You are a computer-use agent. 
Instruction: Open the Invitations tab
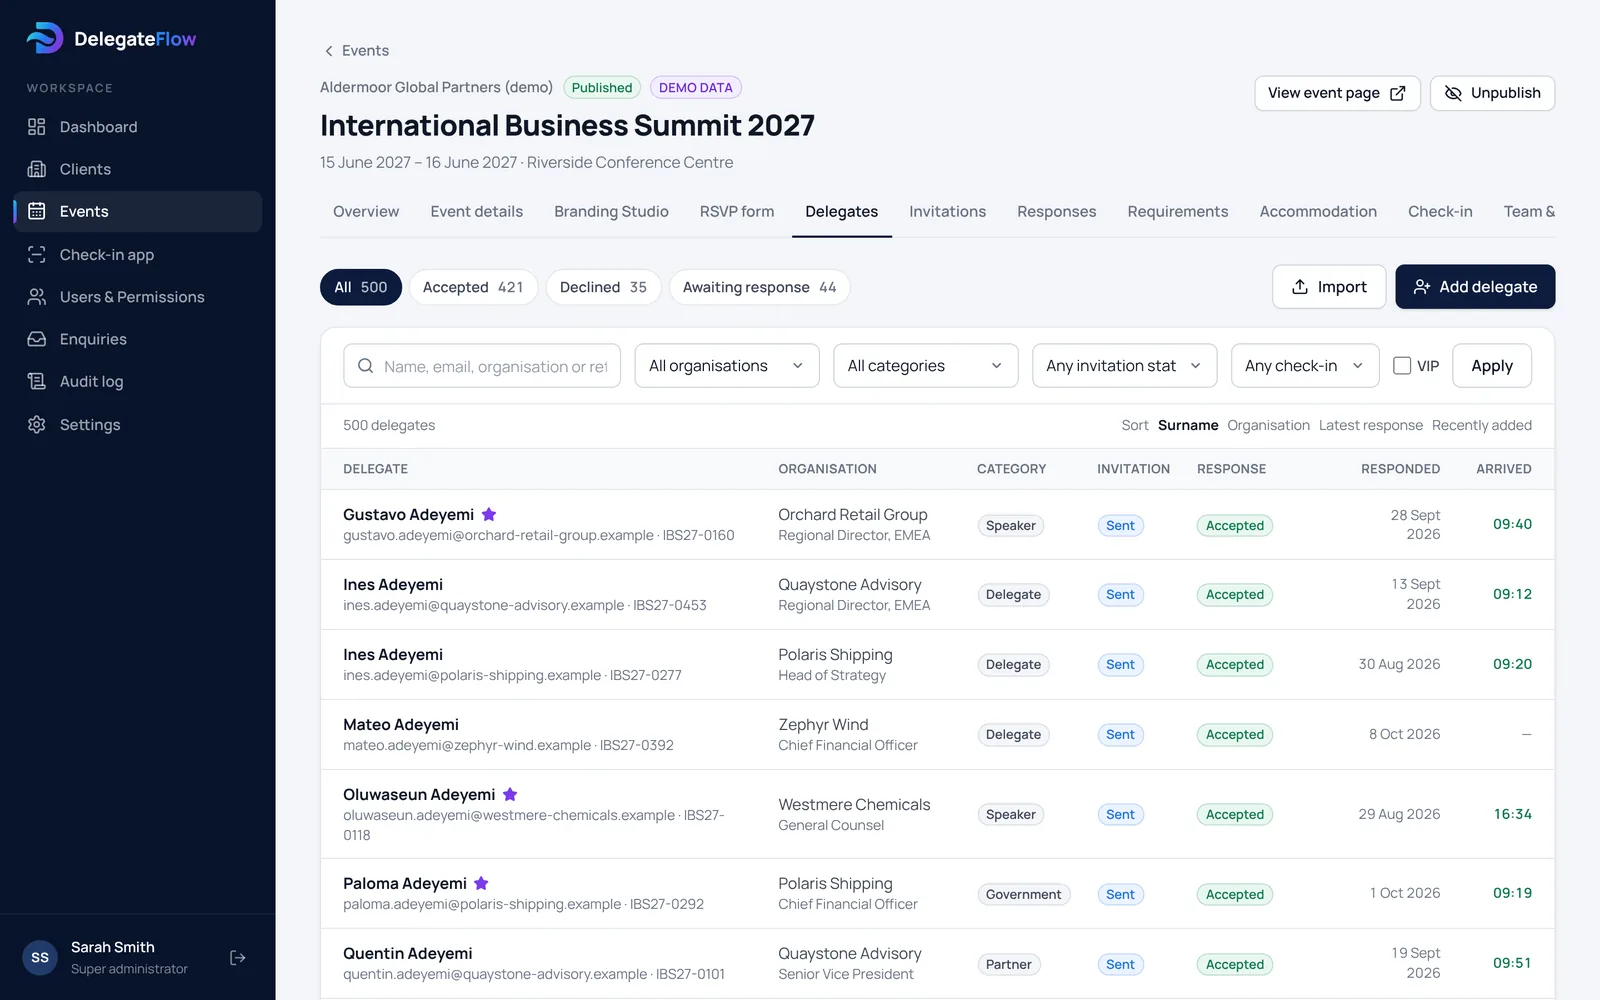(x=947, y=212)
